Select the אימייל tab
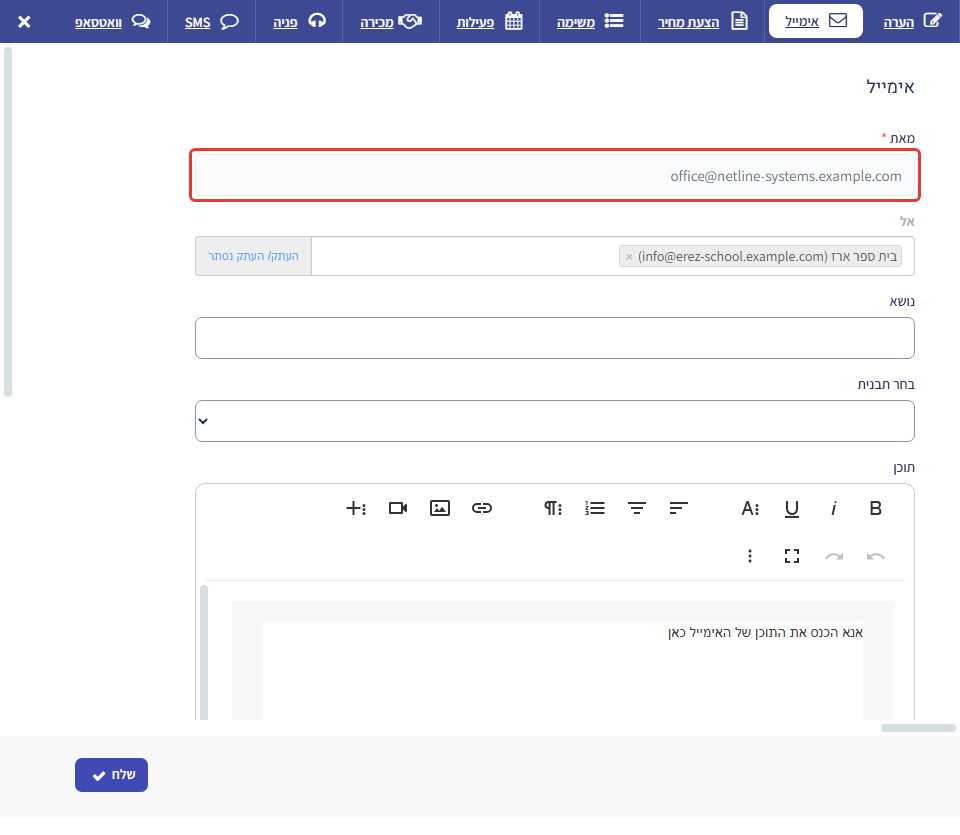Image resolution: width=960 pixels, height=835 pixels. [816, 21]
